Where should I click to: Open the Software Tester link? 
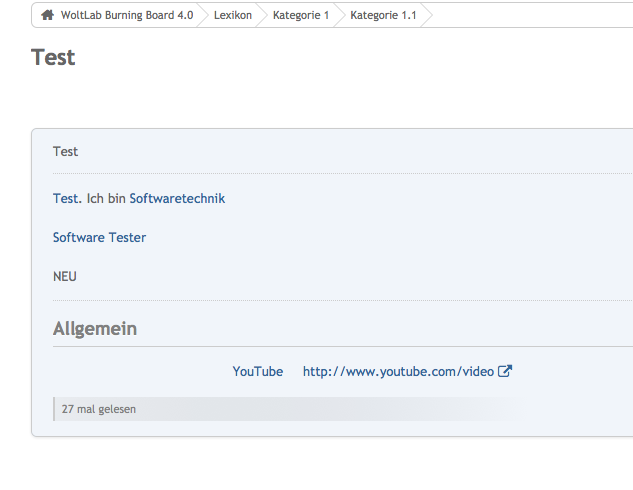99,237
